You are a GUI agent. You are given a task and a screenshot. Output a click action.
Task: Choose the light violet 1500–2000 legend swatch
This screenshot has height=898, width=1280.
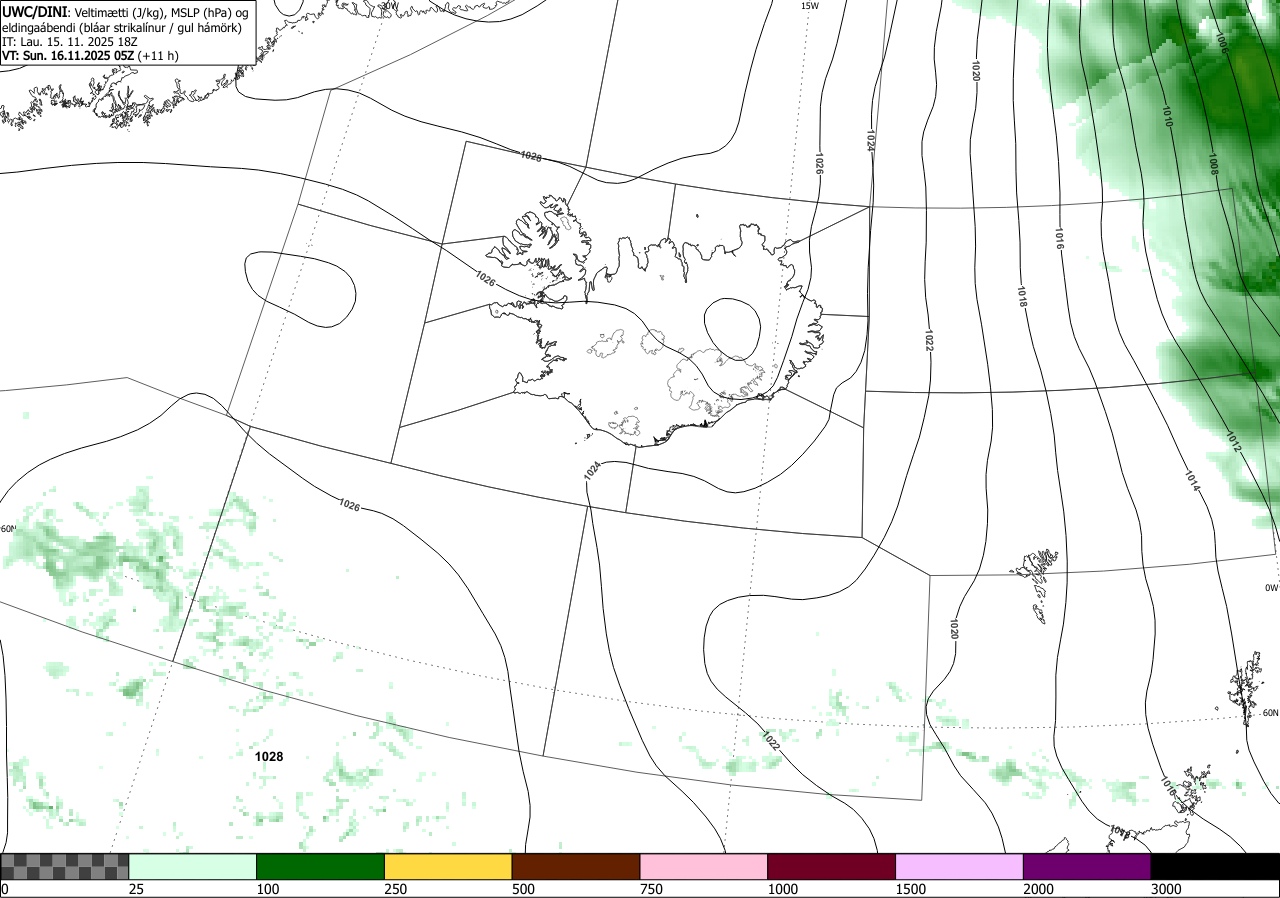point(960,866)
